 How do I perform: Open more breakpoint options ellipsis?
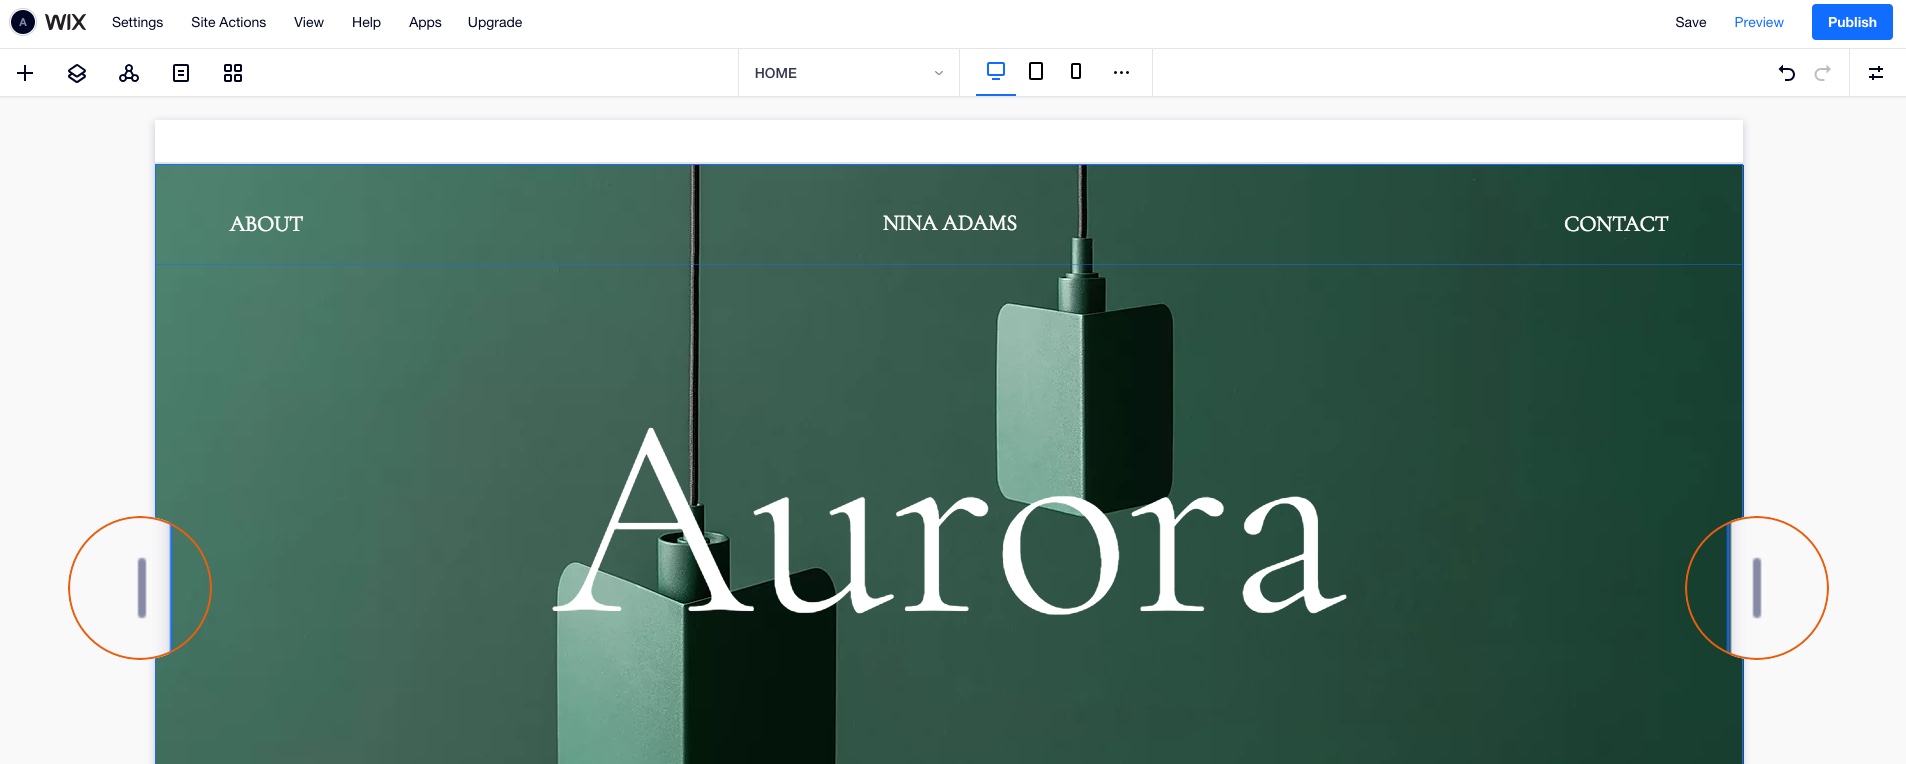click(1121, 72)
